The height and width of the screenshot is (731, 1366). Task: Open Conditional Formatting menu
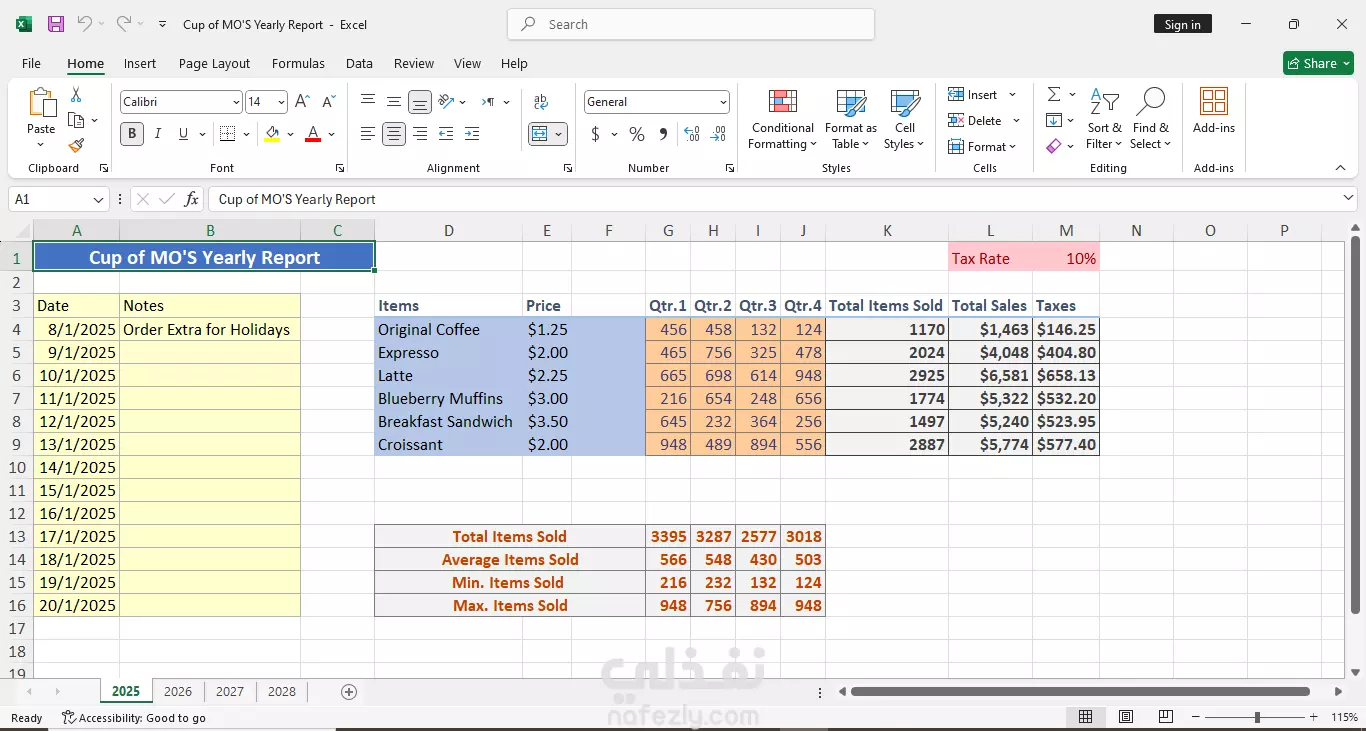[783, 119]
